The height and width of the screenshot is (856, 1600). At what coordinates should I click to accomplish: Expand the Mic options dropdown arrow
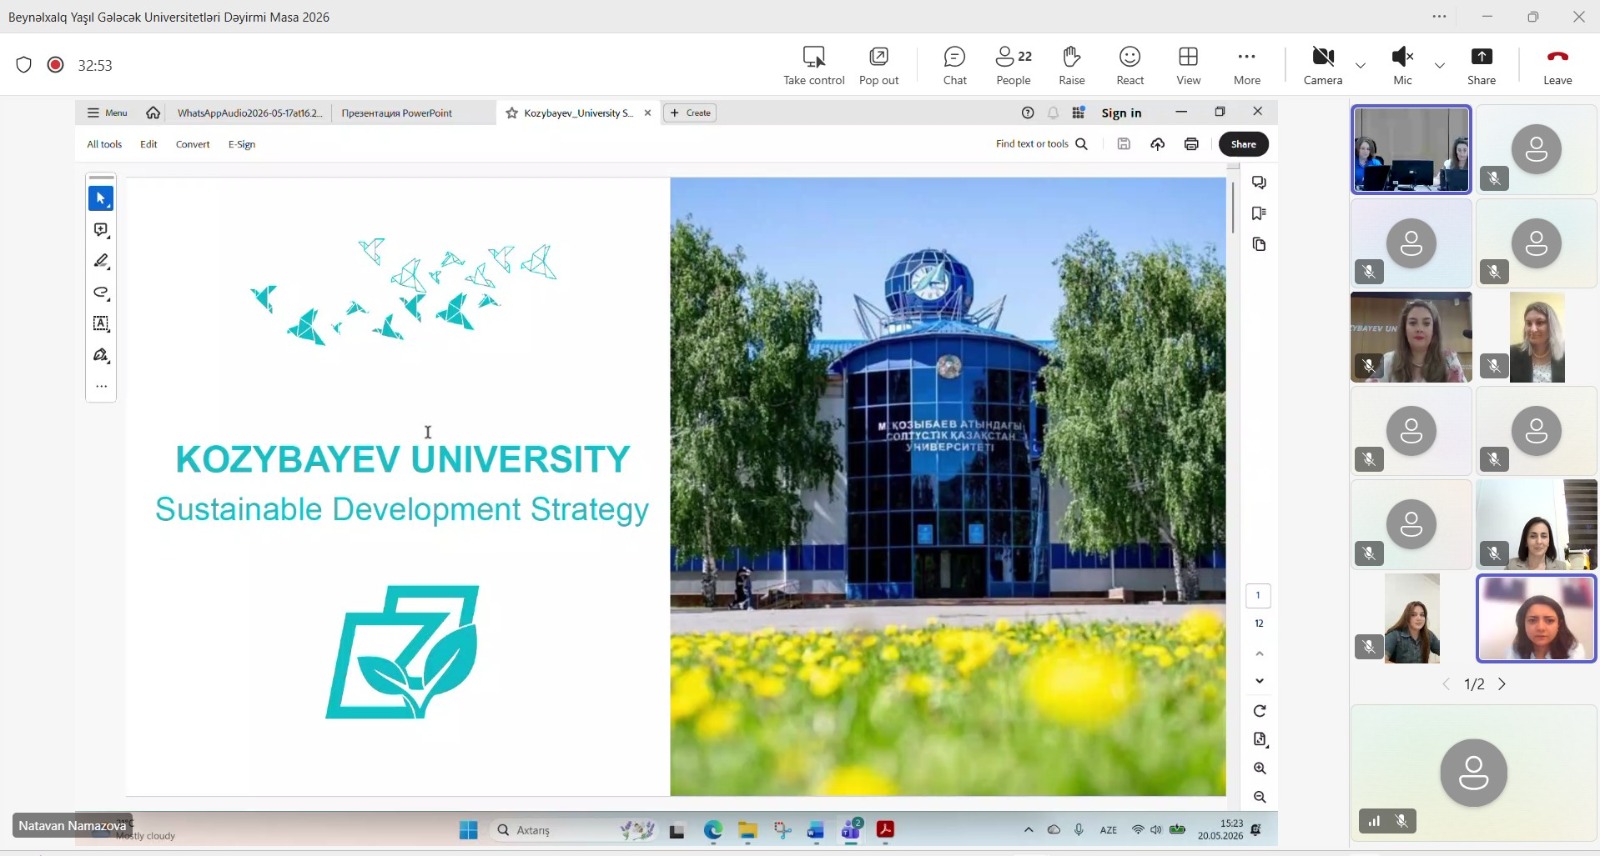1440,66
